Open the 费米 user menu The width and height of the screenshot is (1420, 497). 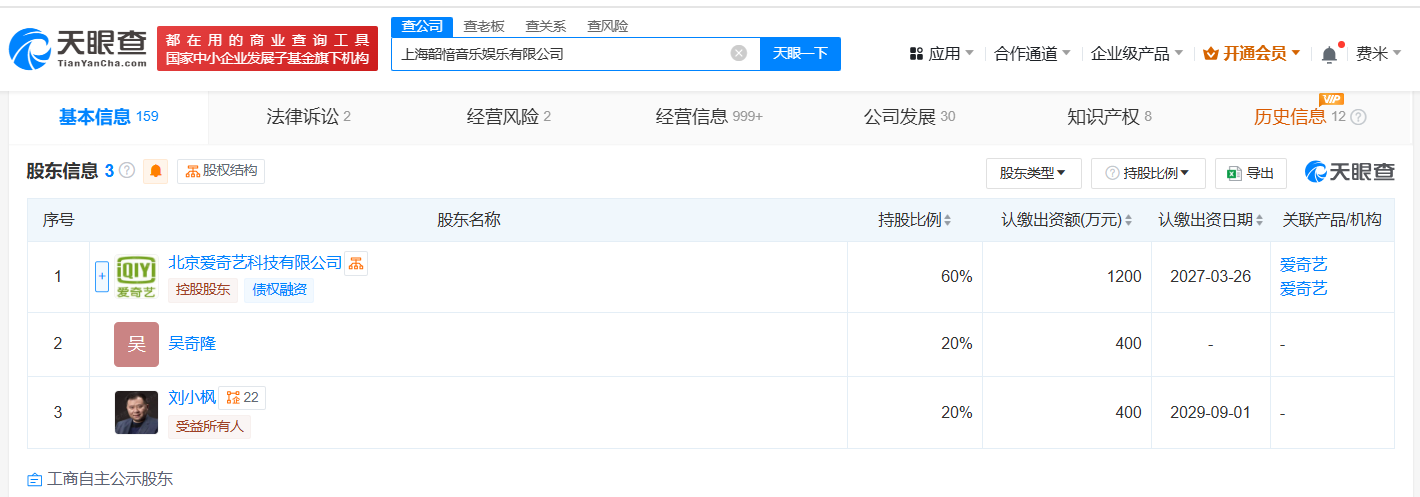(x=1378, y=54)
